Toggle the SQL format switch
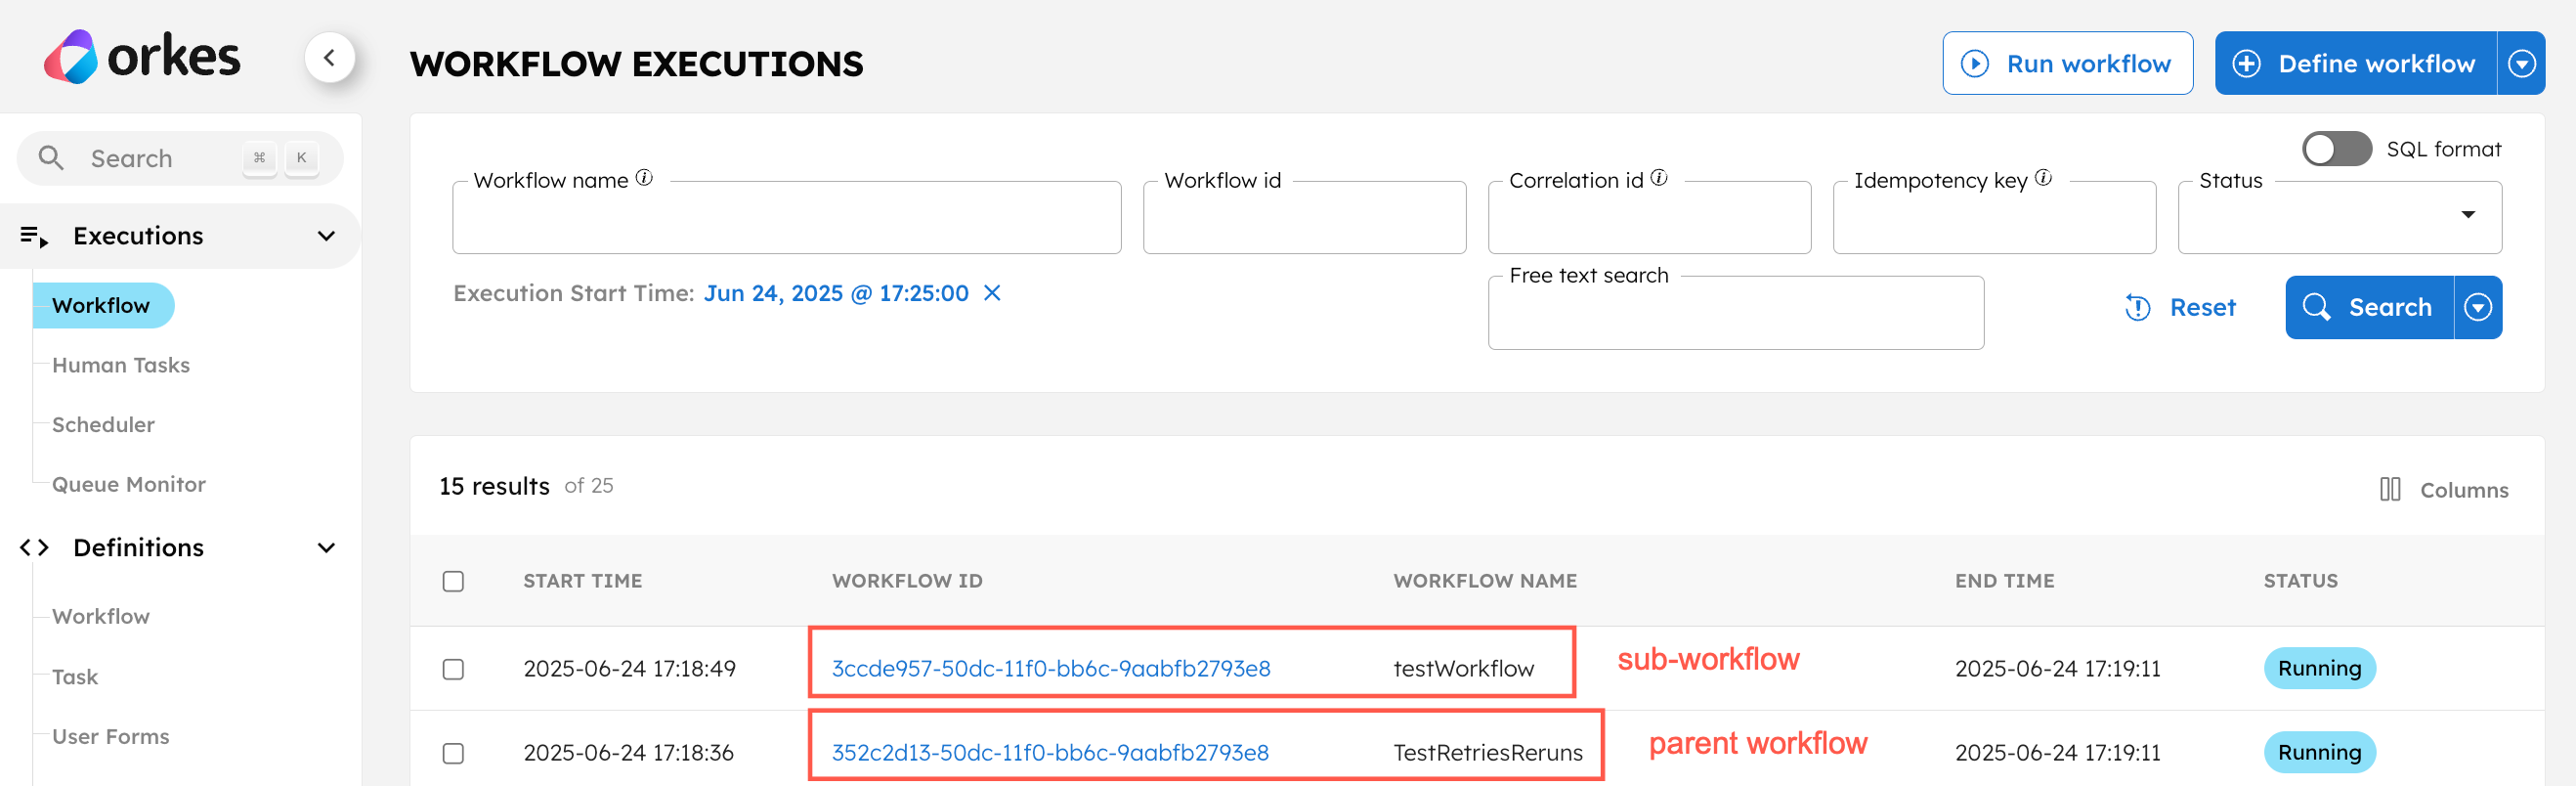 (2336, 149)
